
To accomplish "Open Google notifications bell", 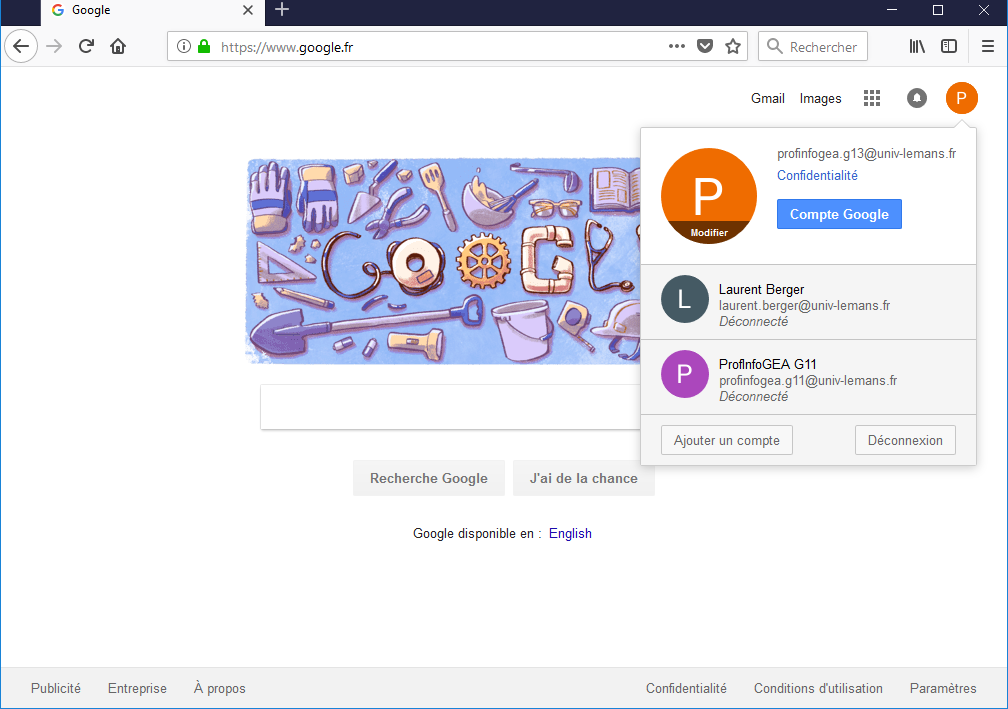I will [917, 98].
